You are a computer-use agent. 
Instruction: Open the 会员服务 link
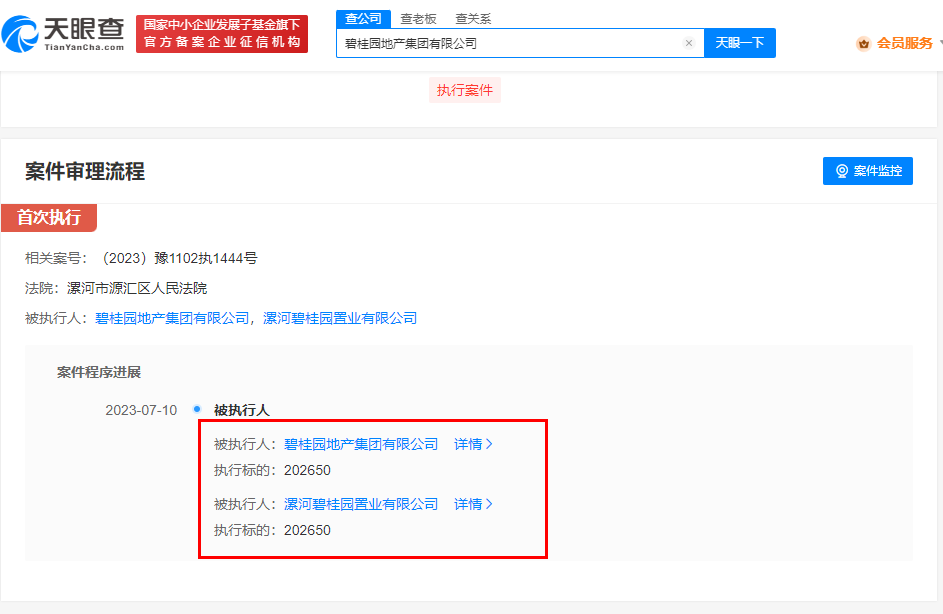tap(905, 43)
